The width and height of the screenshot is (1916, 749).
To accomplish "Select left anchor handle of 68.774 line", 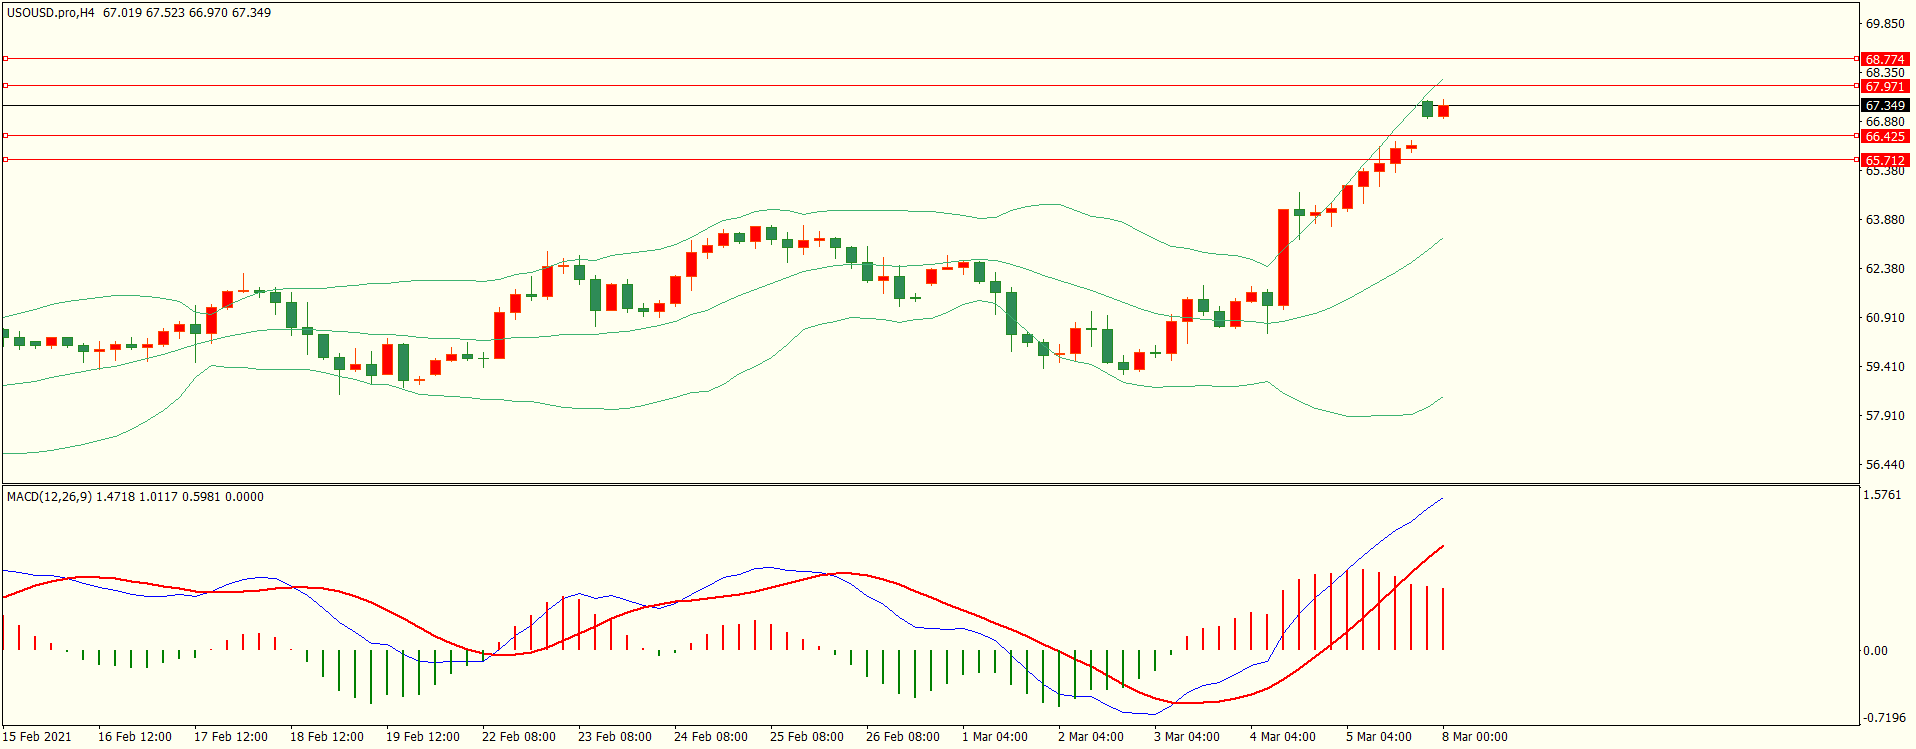I will [x=6, y=59].
